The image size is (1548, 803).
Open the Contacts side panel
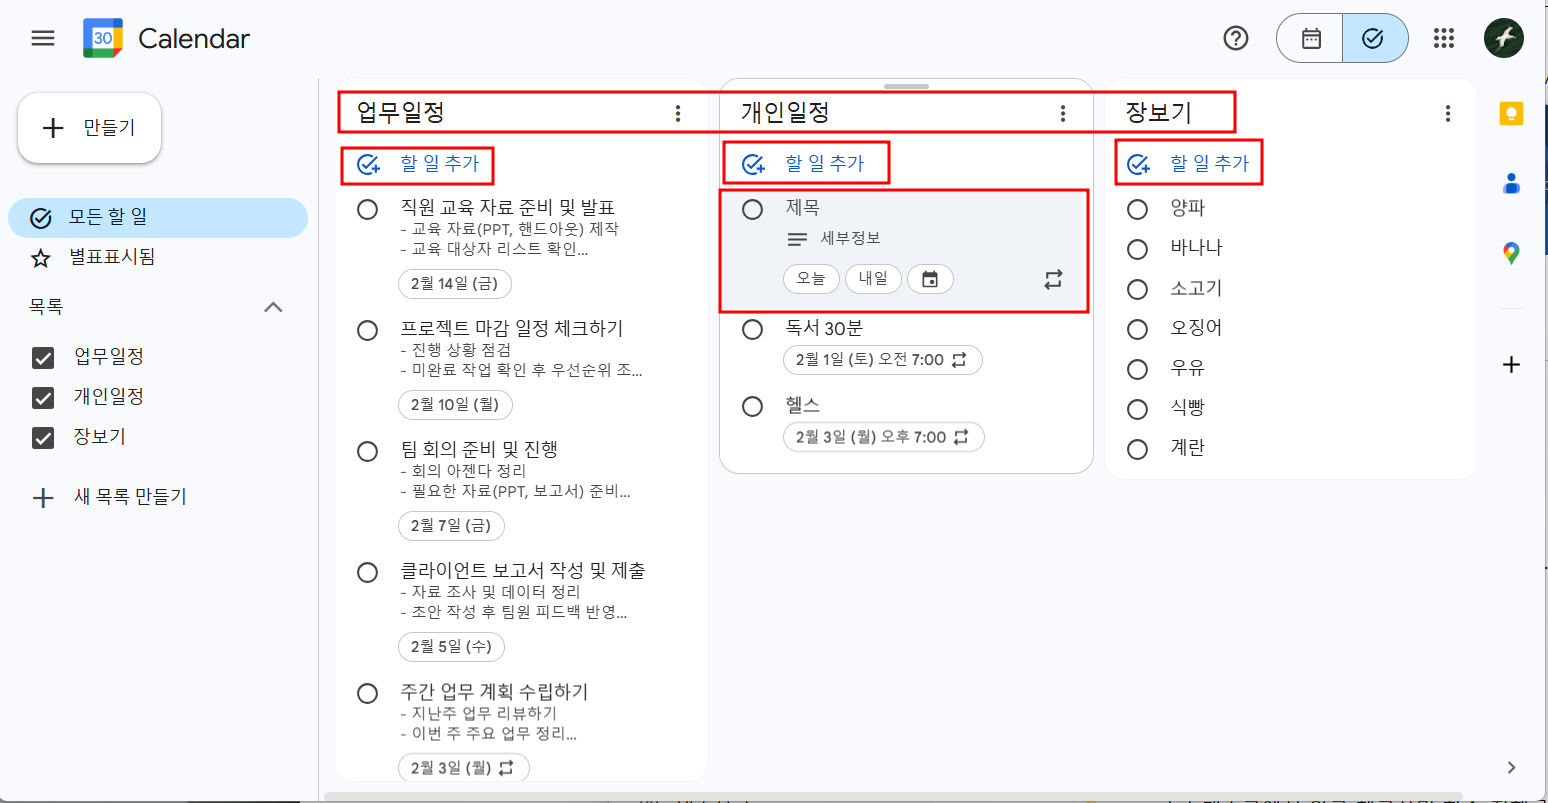[x=1510, y=184]
